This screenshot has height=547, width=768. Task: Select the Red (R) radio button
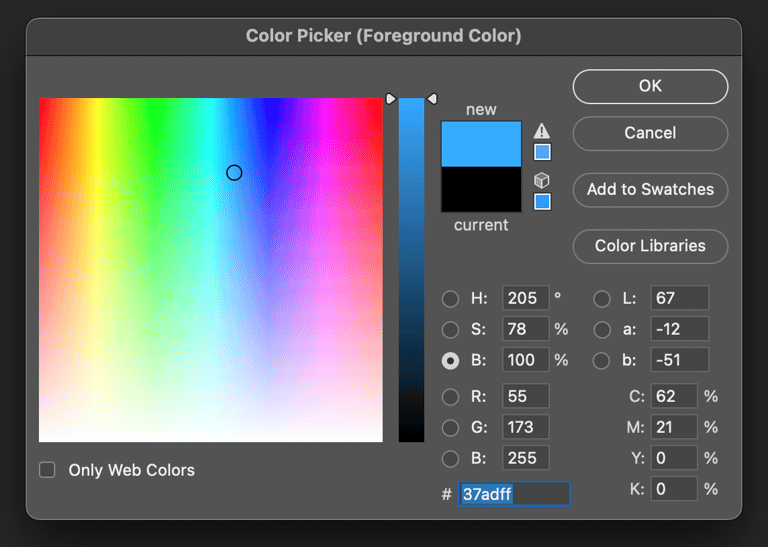[x=451, y=396]
